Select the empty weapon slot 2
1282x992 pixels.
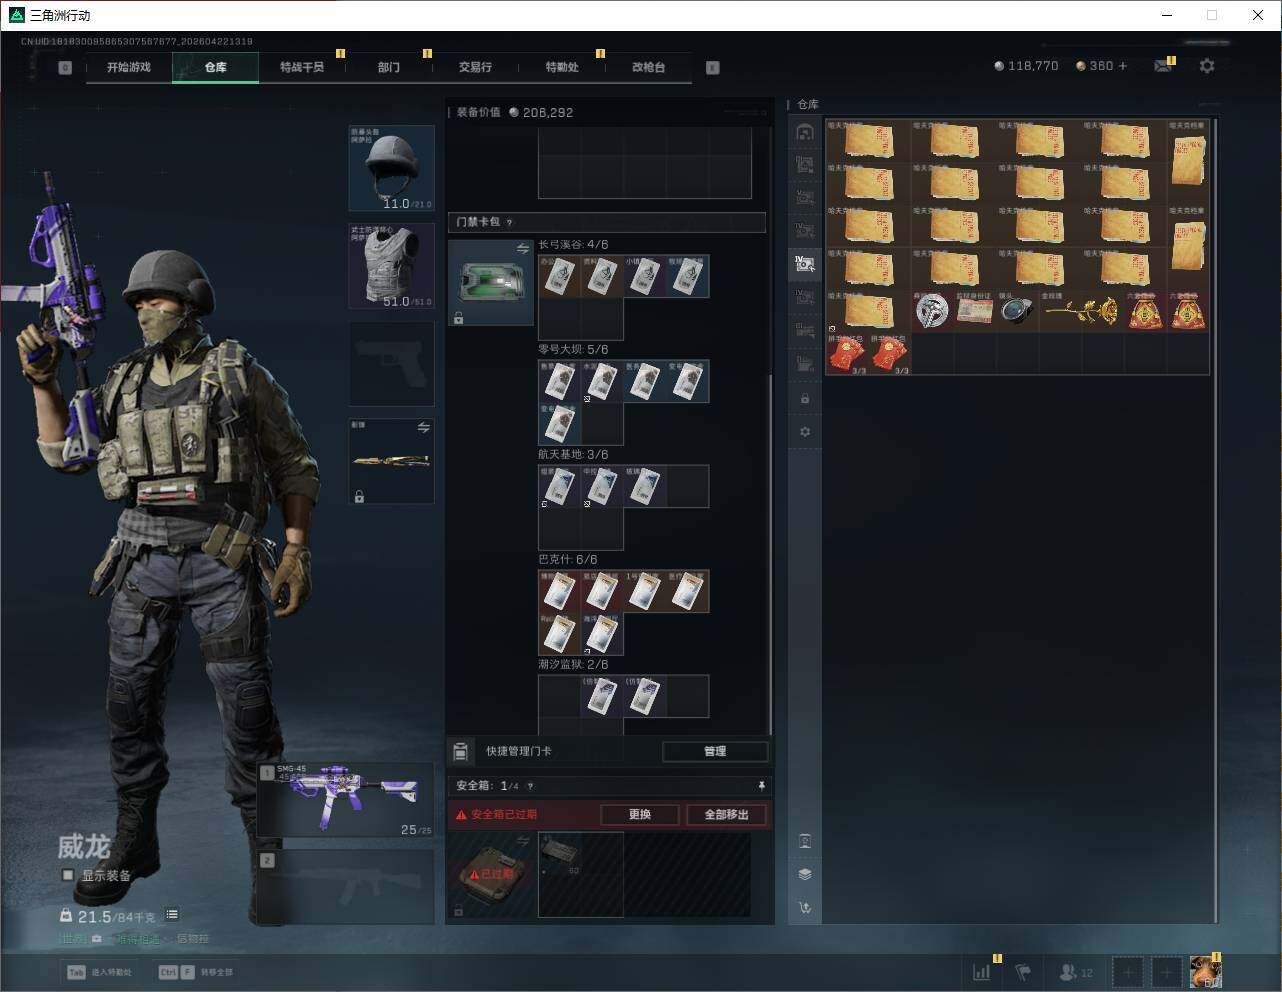click(347, 887)
